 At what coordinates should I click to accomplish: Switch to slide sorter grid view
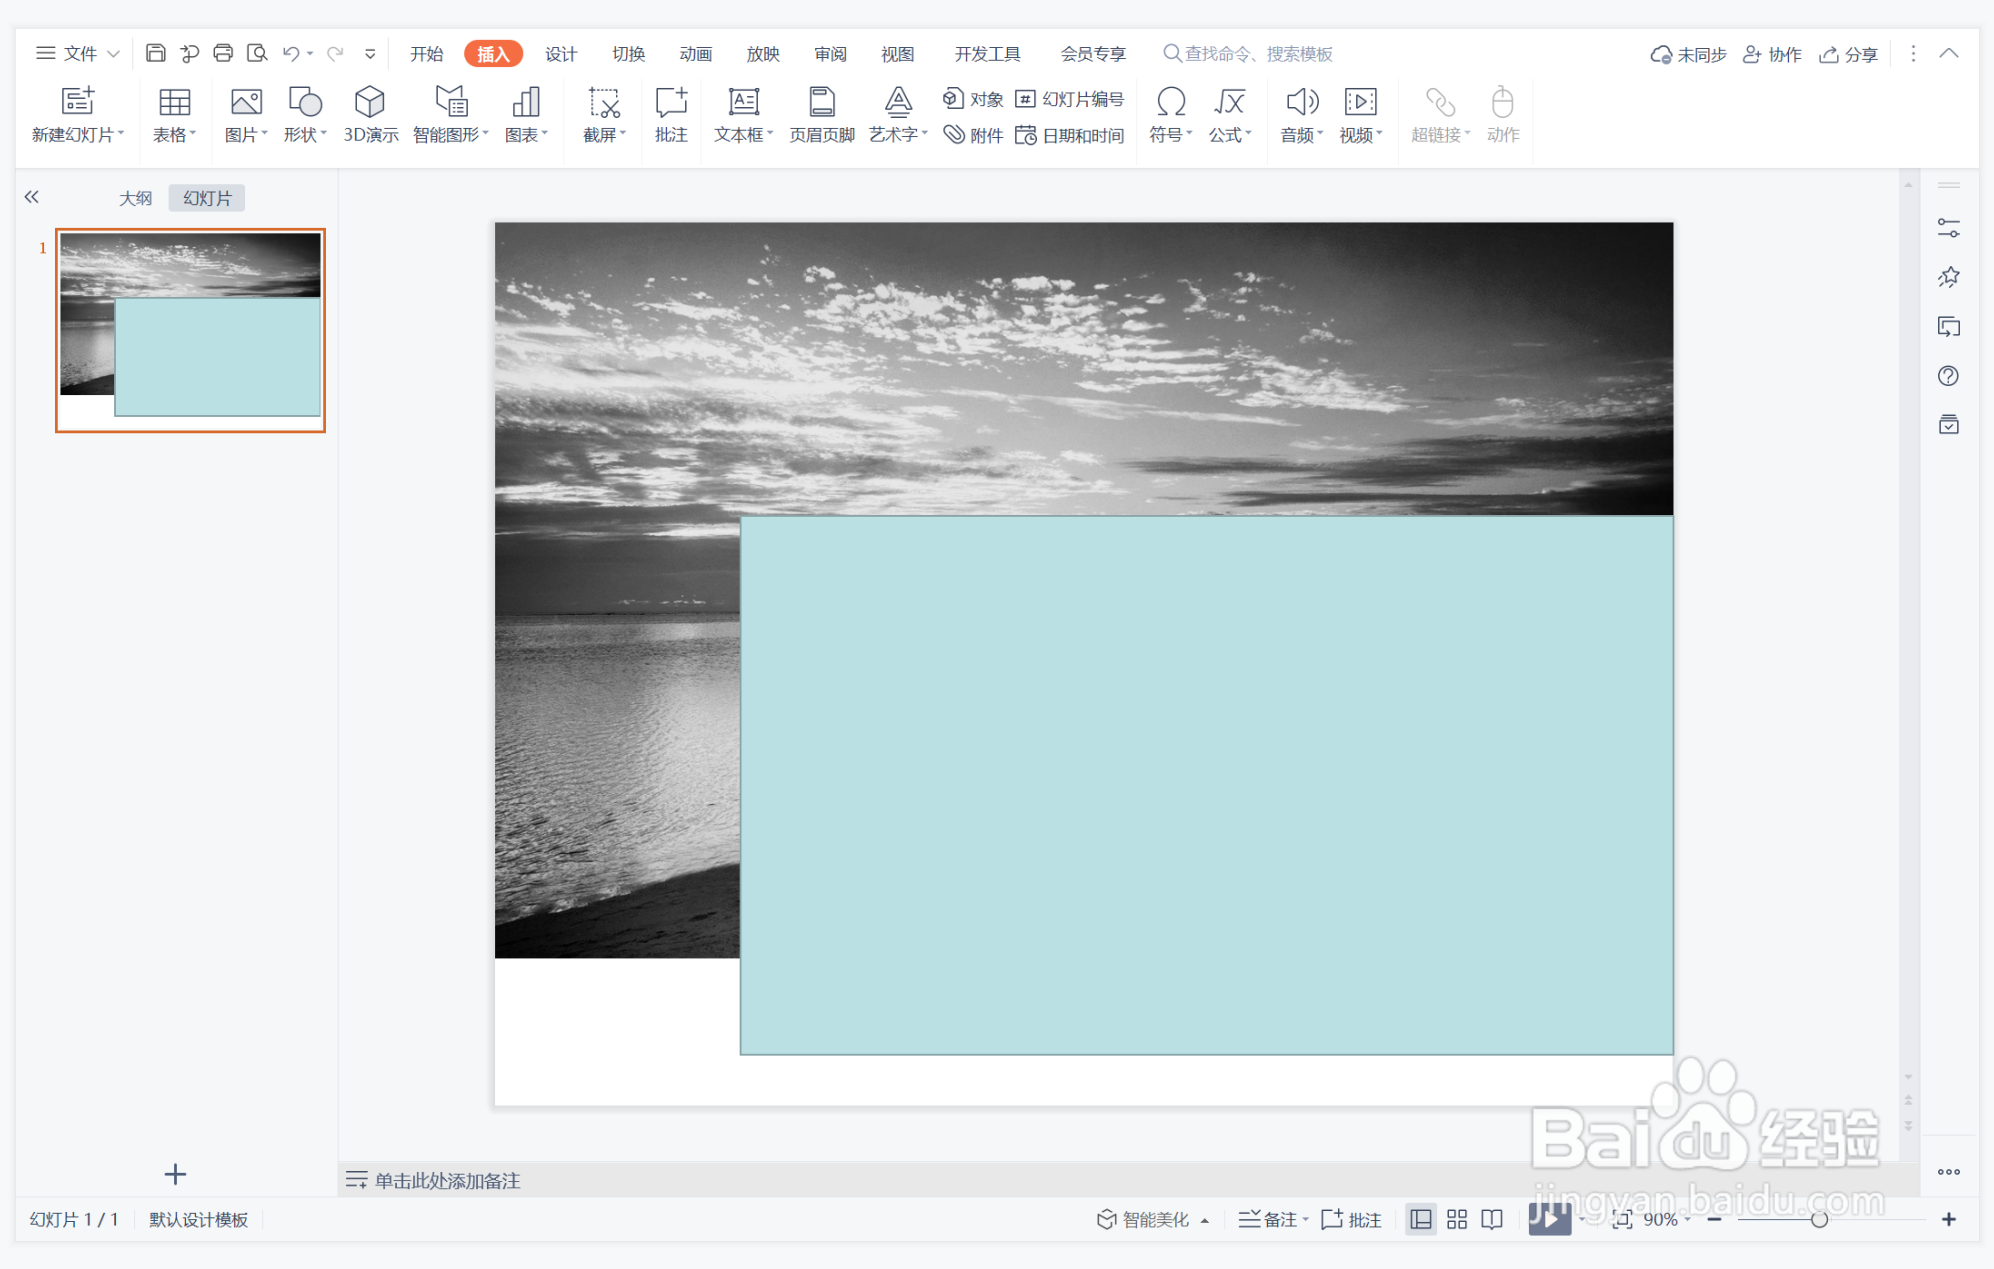1457,1219
